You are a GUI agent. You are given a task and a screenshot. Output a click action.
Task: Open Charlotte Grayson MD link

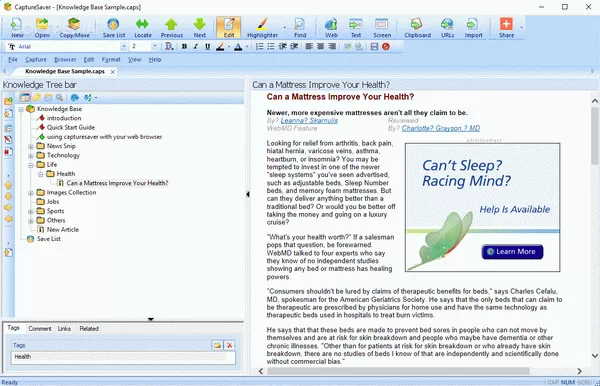(x=440, y=129)
